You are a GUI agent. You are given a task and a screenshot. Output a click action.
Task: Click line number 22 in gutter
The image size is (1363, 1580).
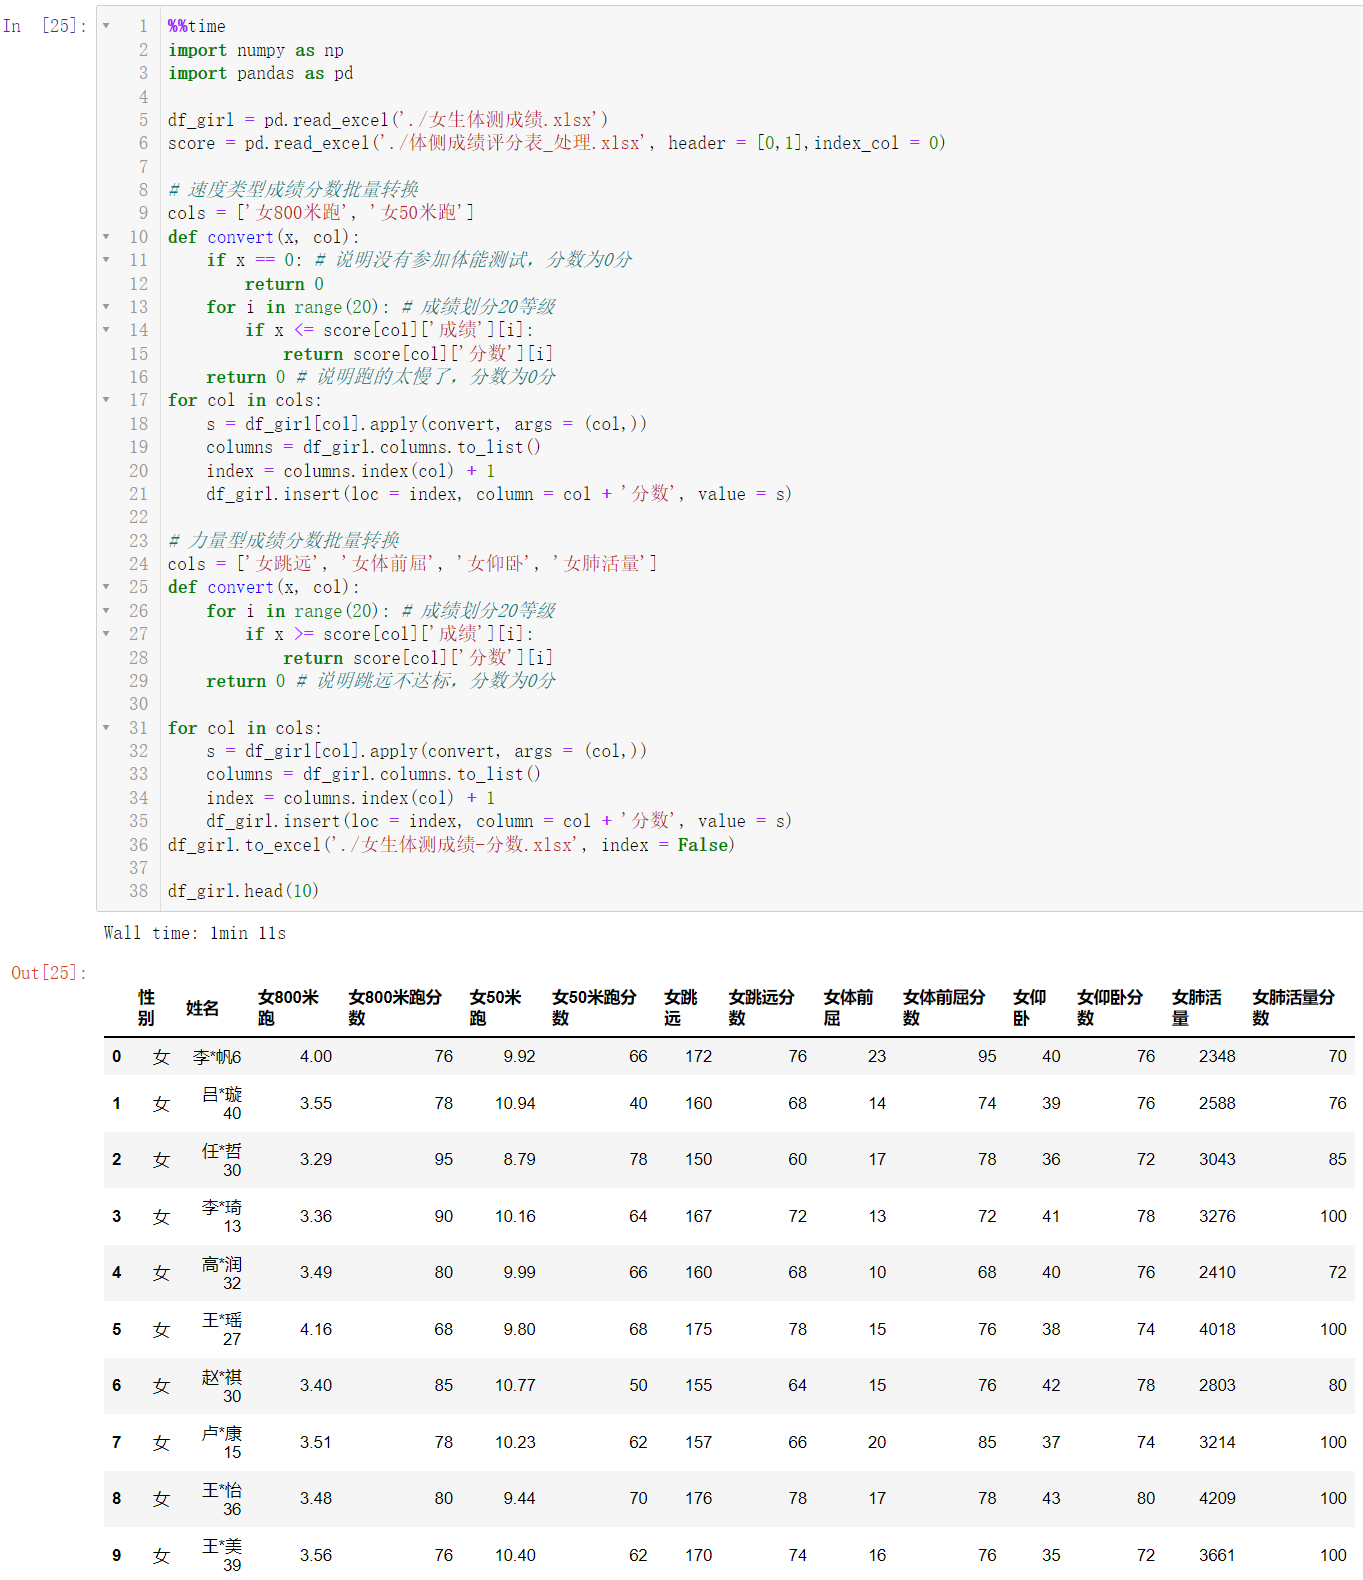point(138,517)
